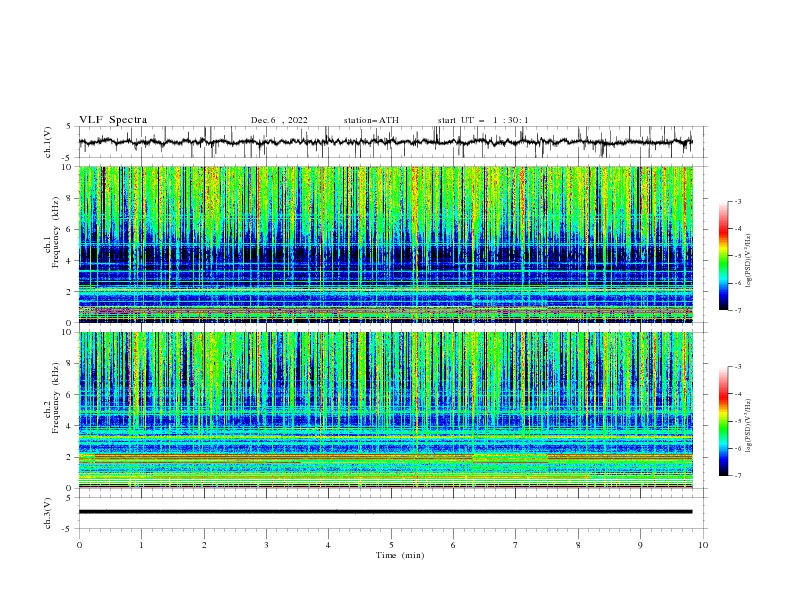Click the lower PSD color bar
The height and width of the screenshot is (612, 792).
point(723,421)
